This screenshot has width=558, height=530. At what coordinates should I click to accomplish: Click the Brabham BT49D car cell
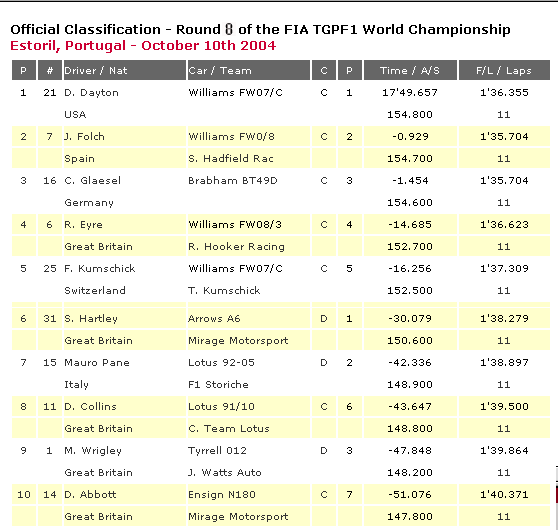232,180
